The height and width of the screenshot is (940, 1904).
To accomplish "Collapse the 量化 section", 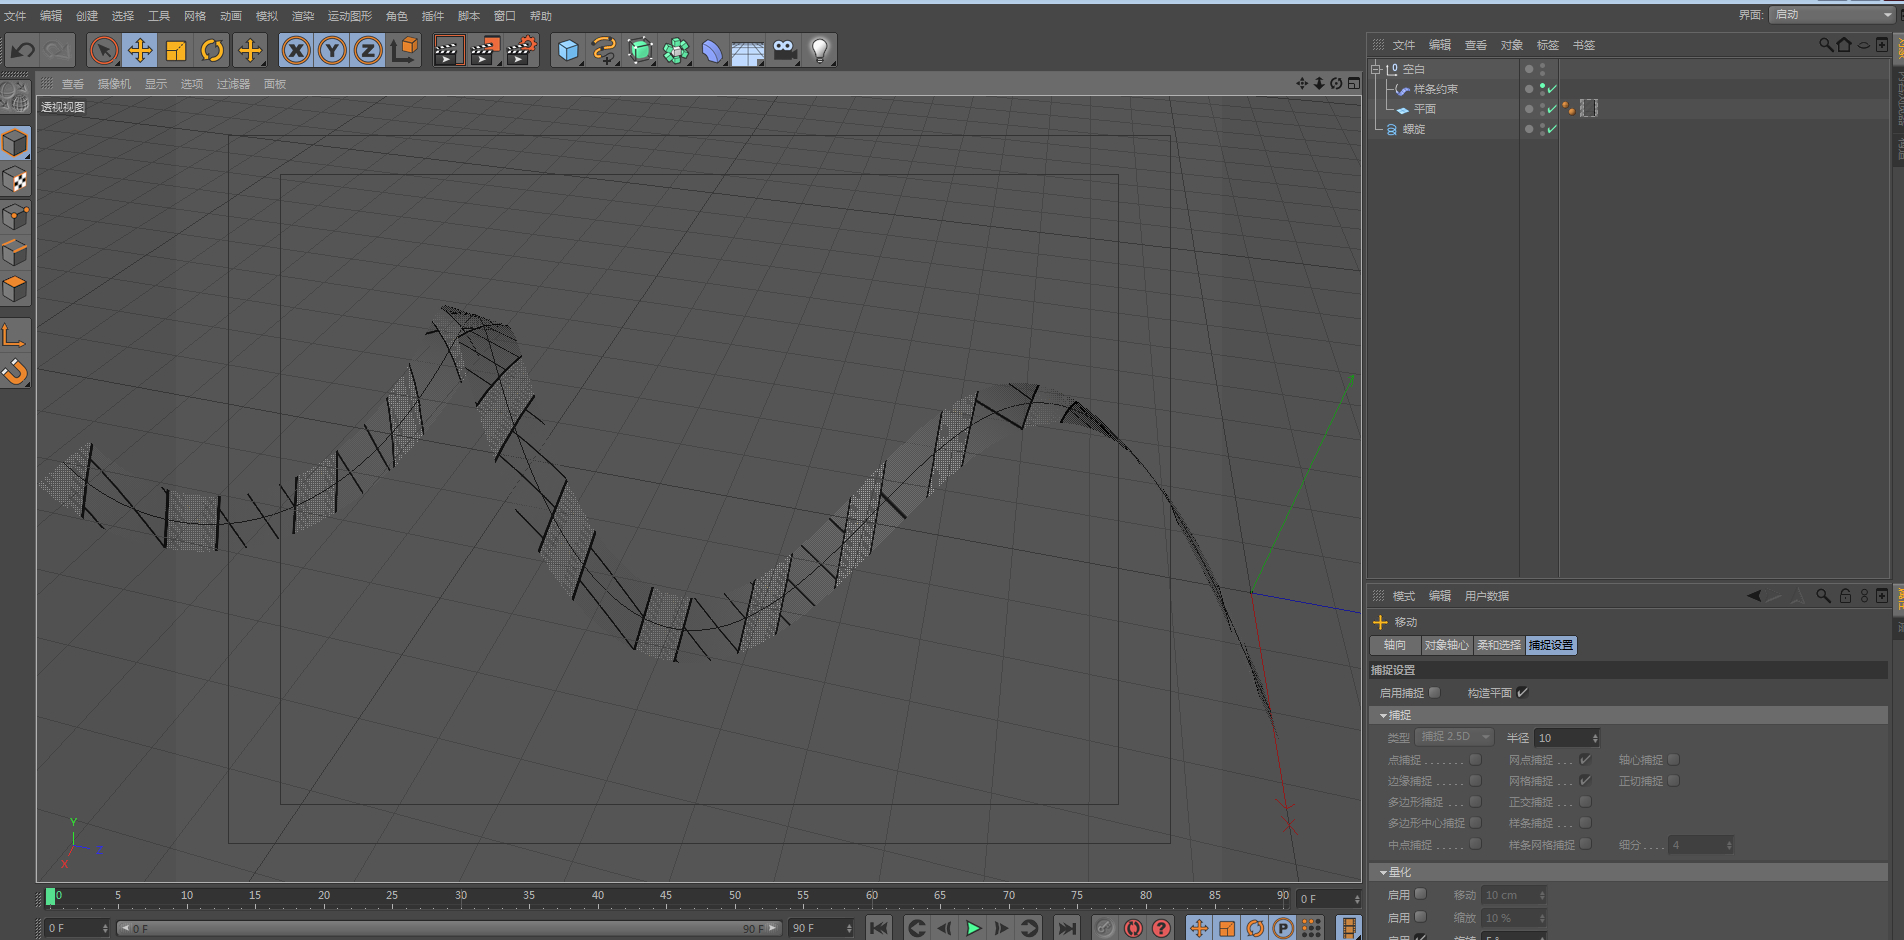I will (1384, 873).
